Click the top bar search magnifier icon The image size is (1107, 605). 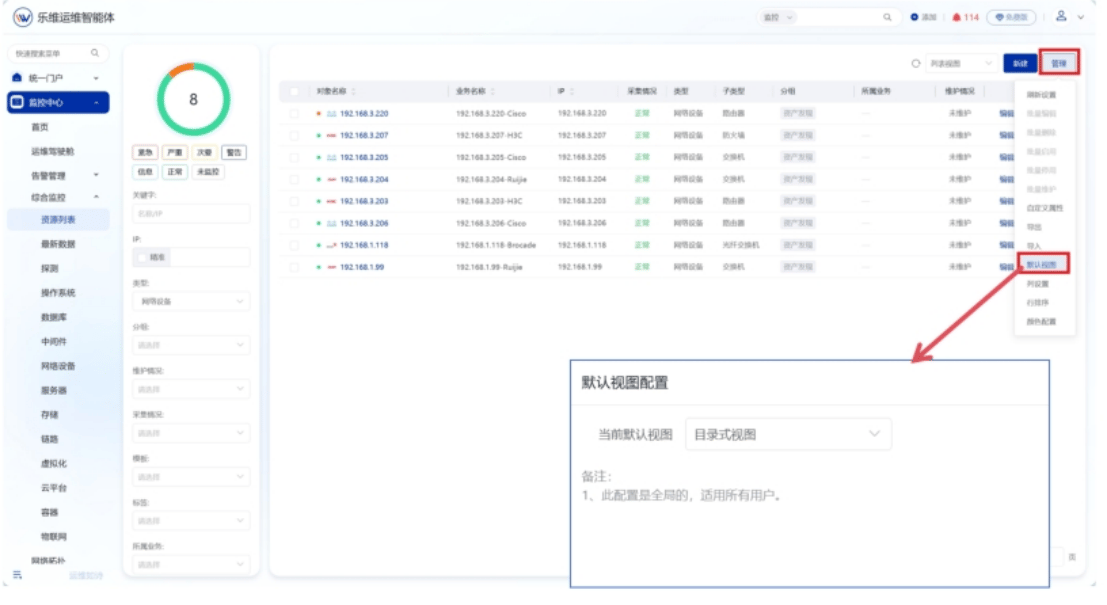coord(887,17)
